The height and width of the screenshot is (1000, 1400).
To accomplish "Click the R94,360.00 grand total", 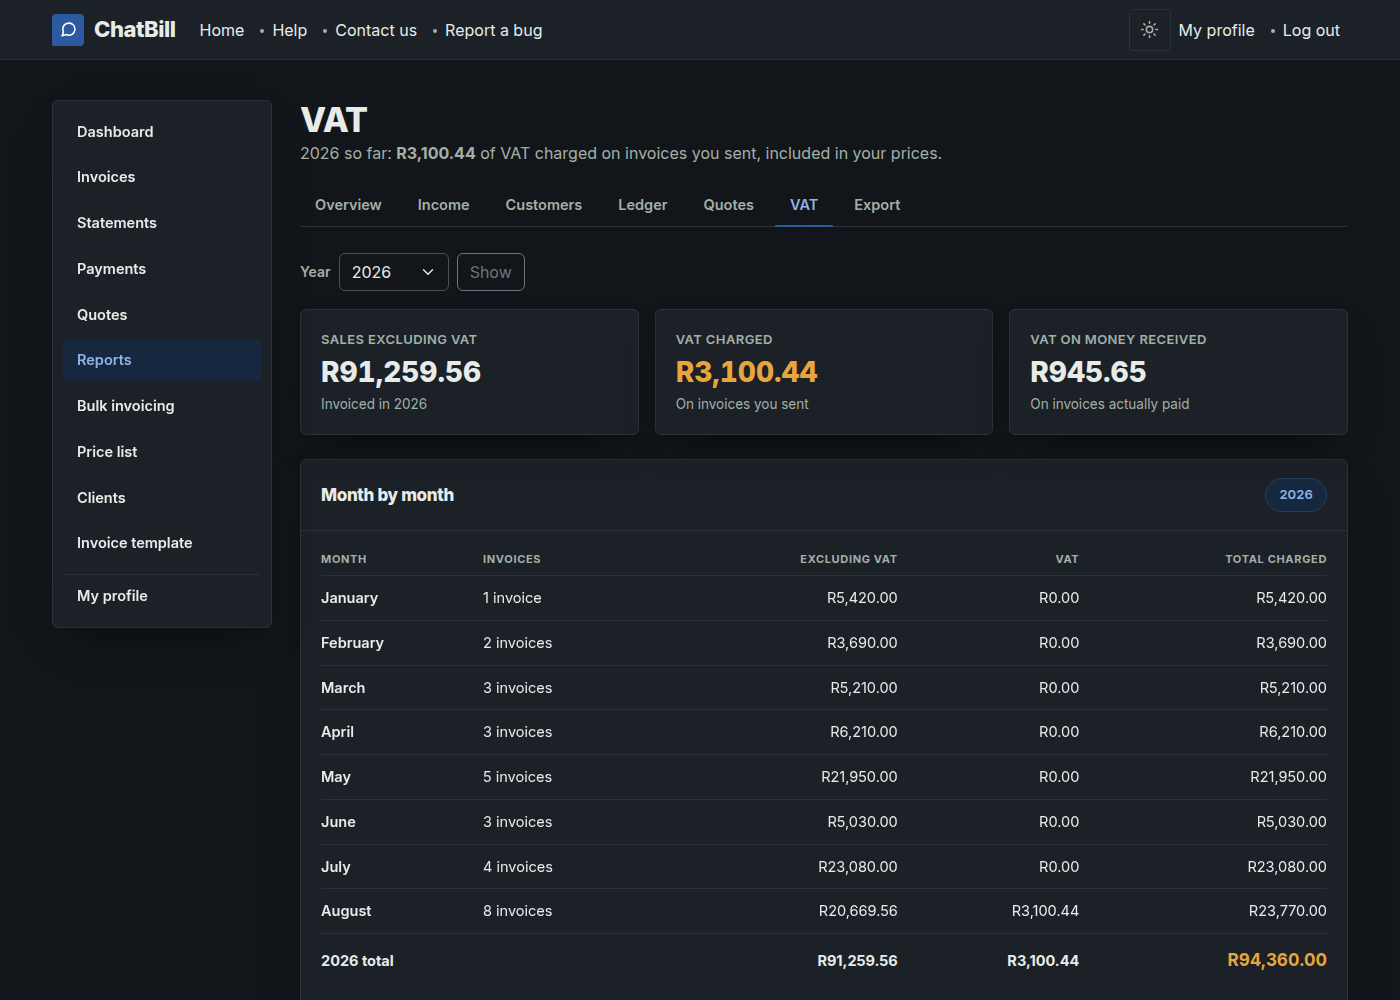I will click(1277, 960).
